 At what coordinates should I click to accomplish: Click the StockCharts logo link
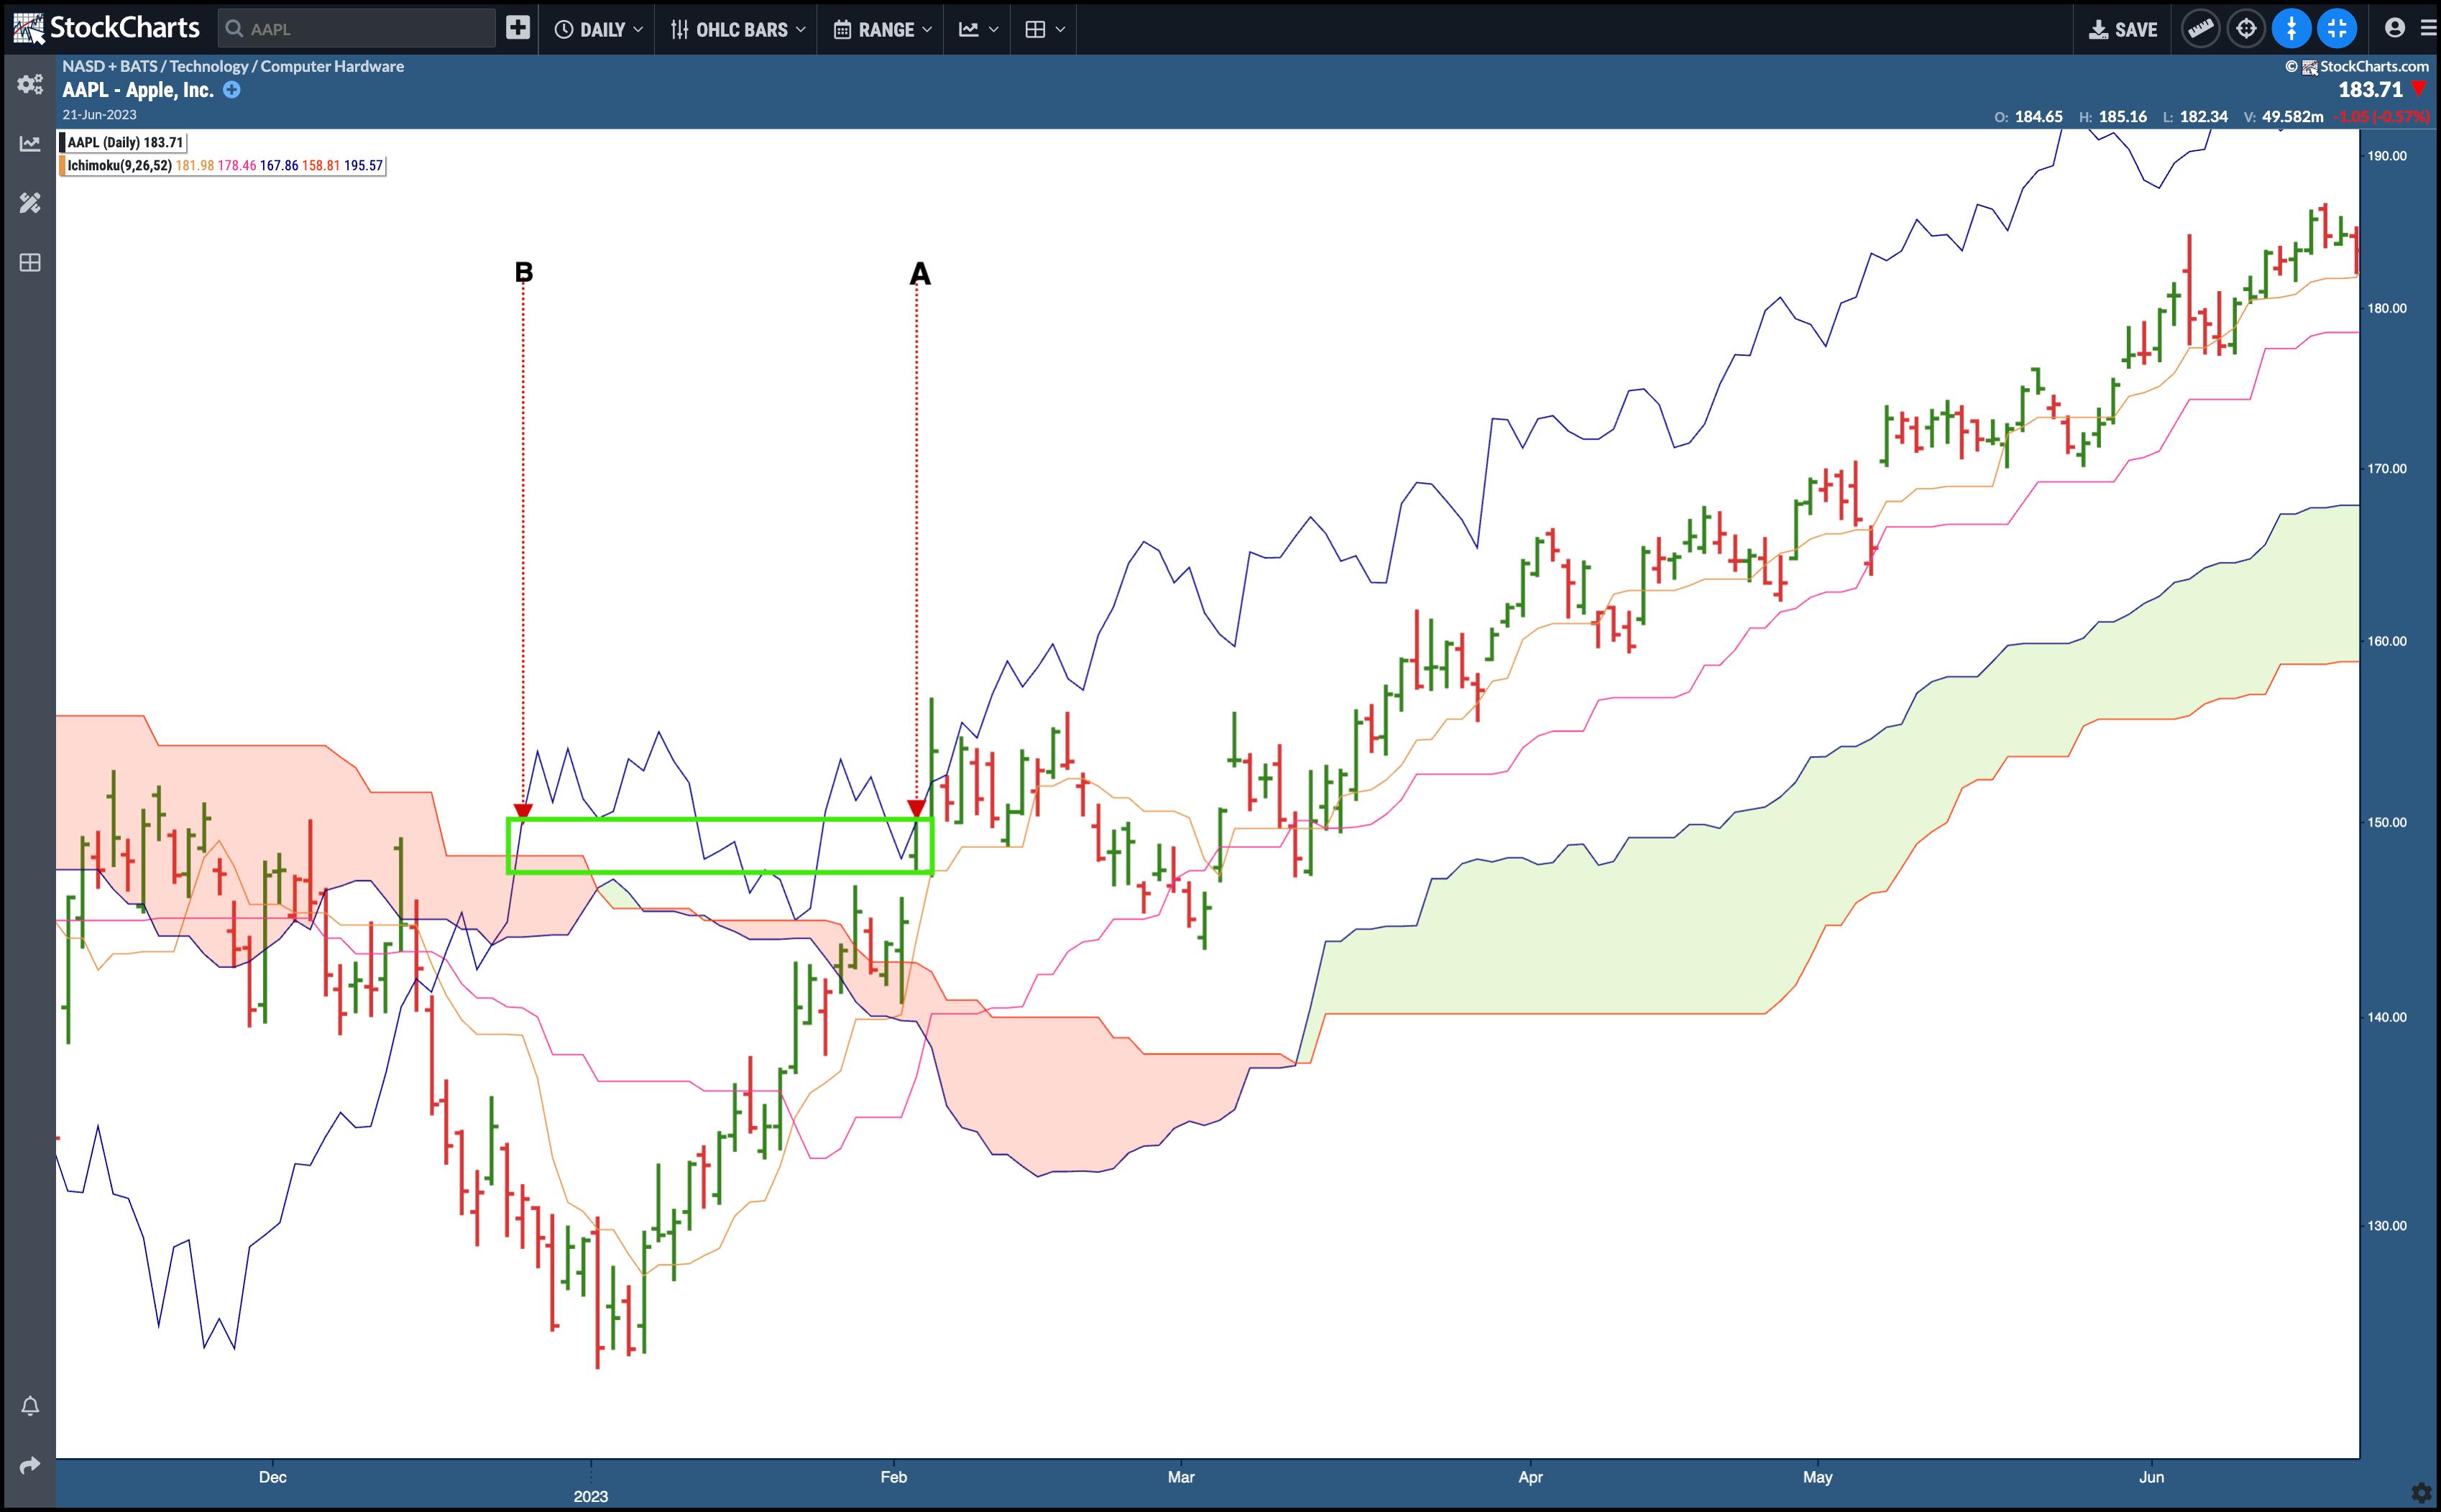click(107, 28)
